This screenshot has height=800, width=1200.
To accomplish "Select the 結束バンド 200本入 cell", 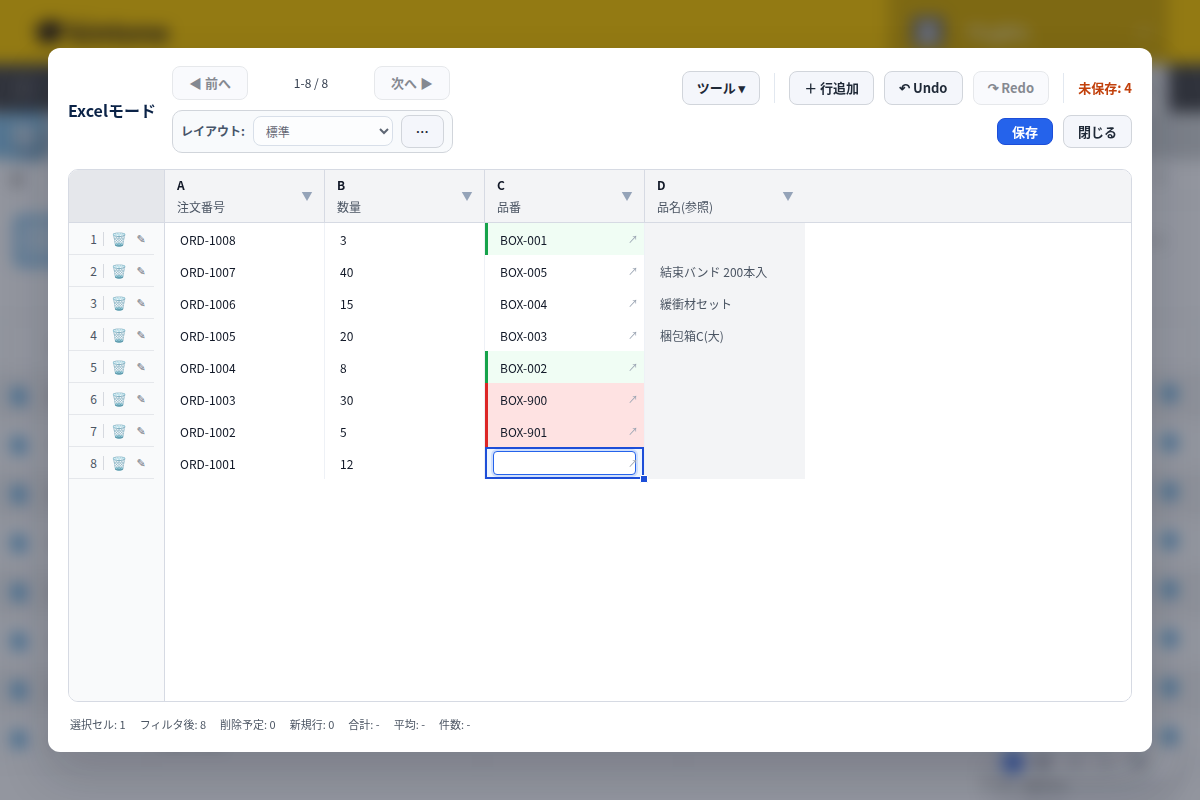I will pos(725,271).
